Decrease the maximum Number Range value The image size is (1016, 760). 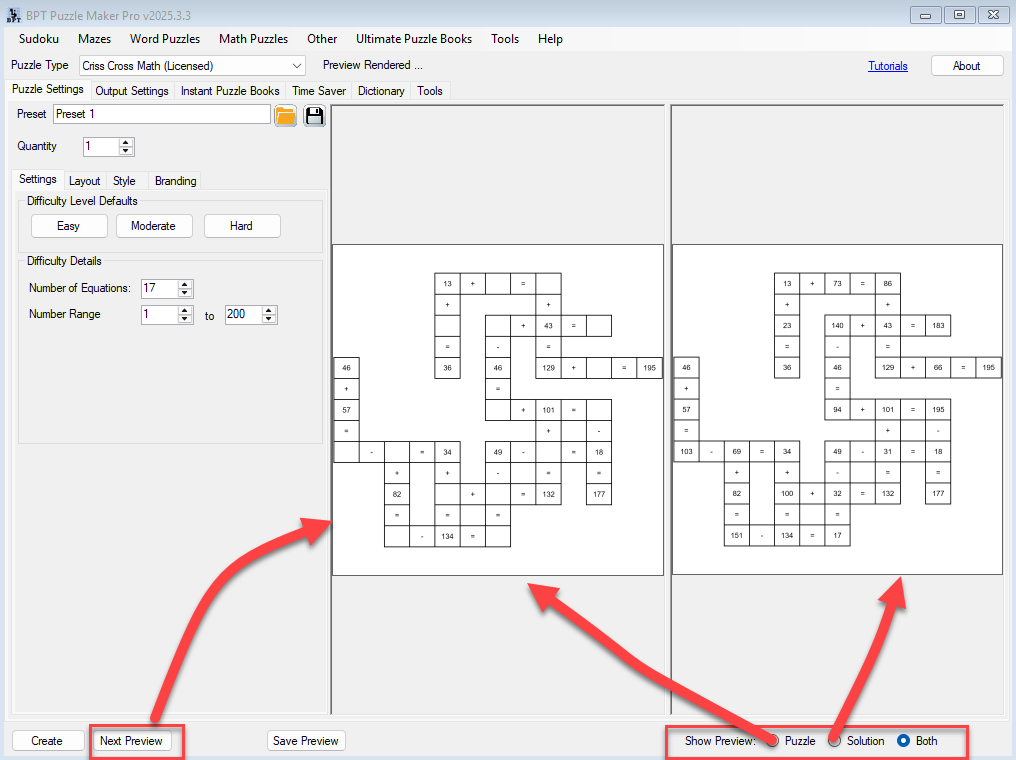point(269,320)
